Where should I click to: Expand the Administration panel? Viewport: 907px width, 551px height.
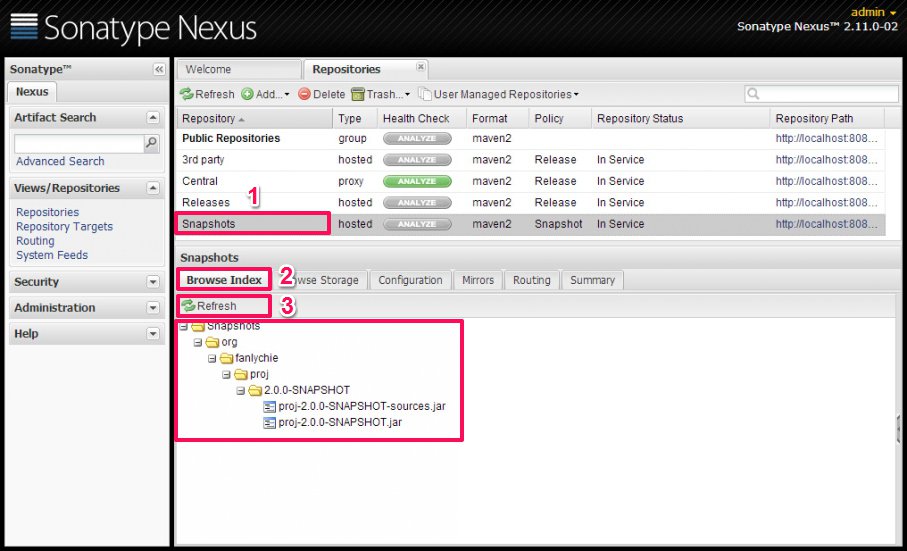pos(153,308)
